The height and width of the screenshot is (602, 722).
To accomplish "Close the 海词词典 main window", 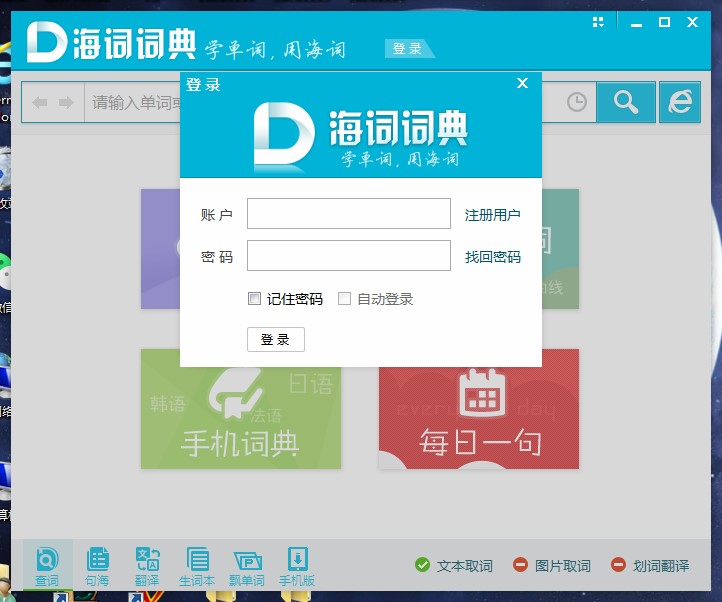I will (x=693, y=22).
